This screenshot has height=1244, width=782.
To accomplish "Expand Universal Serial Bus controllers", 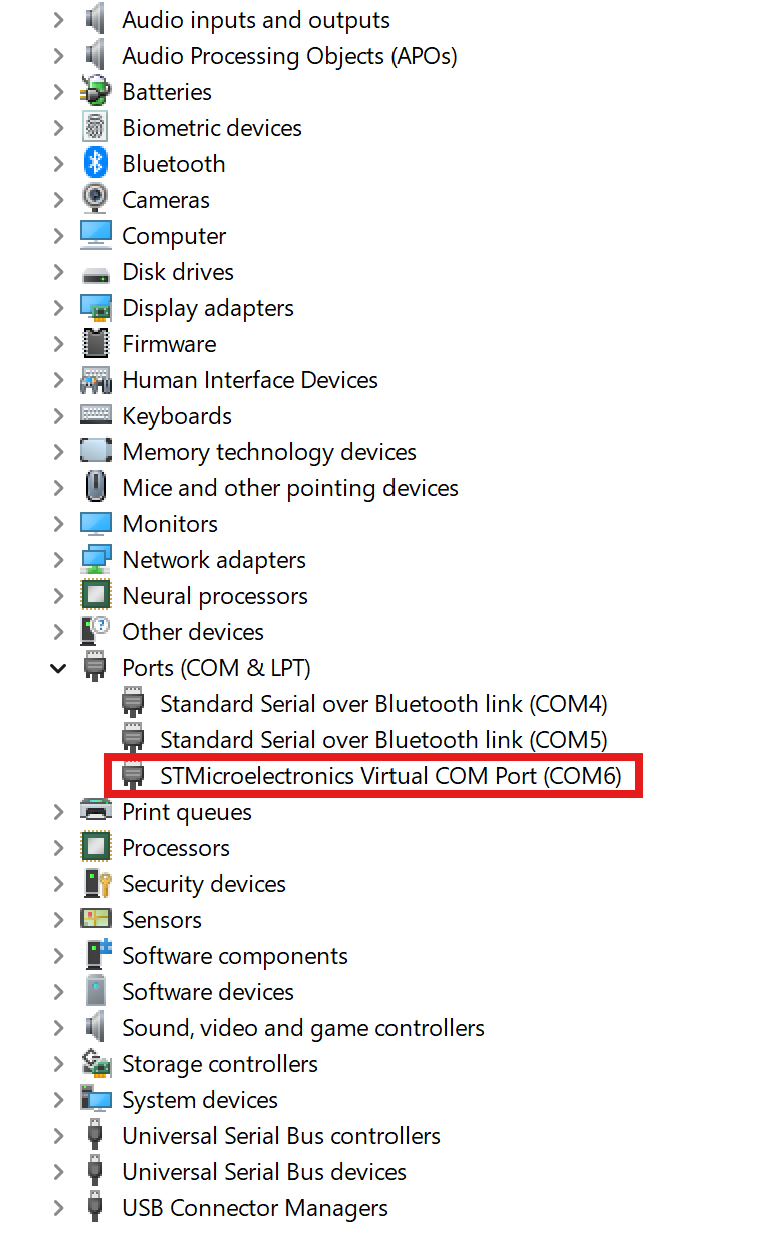I will click(x=58, y=1136).
